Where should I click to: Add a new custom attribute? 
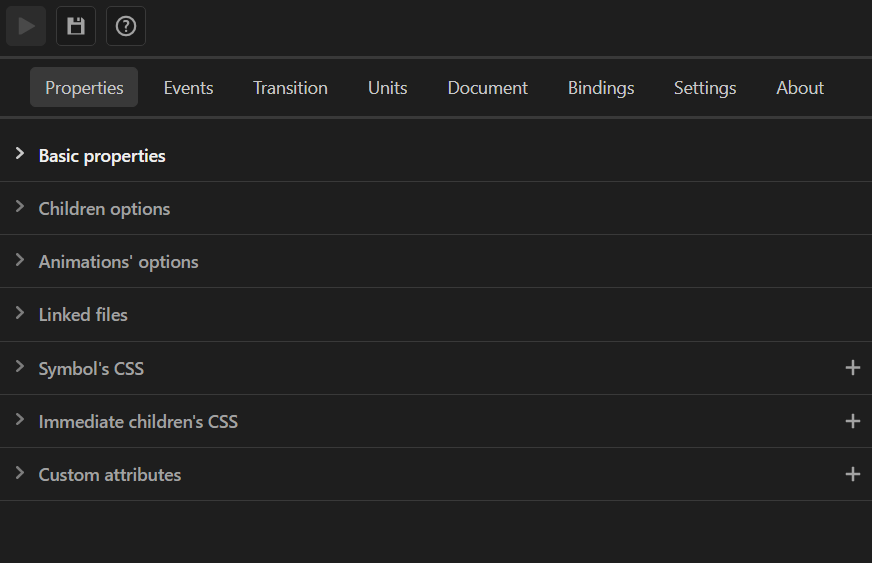coord(853,474)
